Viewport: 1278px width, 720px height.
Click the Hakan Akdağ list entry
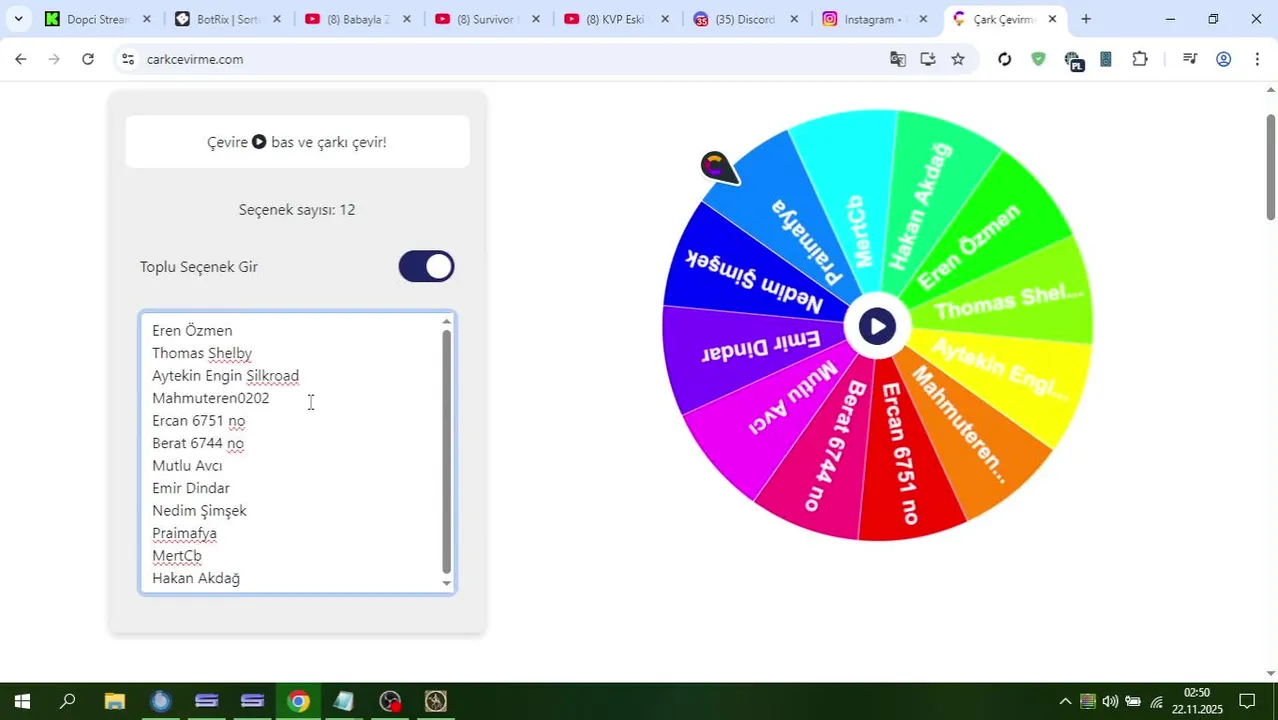tap(196, 578)
